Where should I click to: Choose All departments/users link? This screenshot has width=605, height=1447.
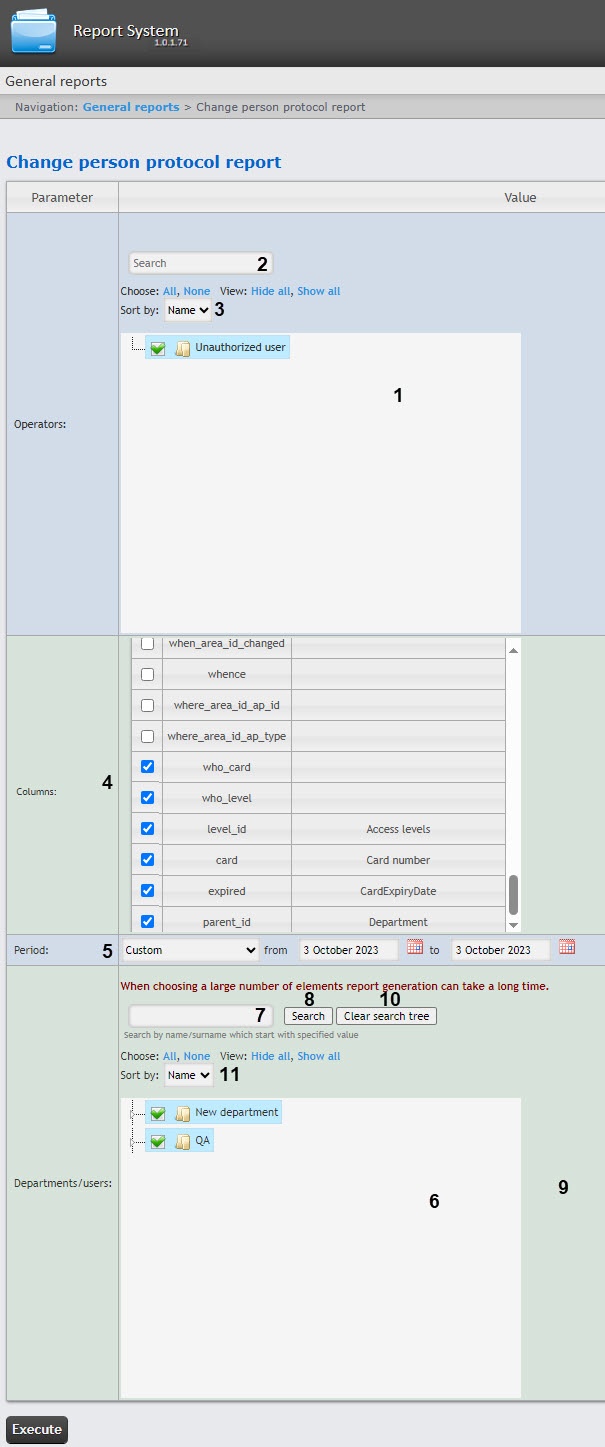point(169,1056)
